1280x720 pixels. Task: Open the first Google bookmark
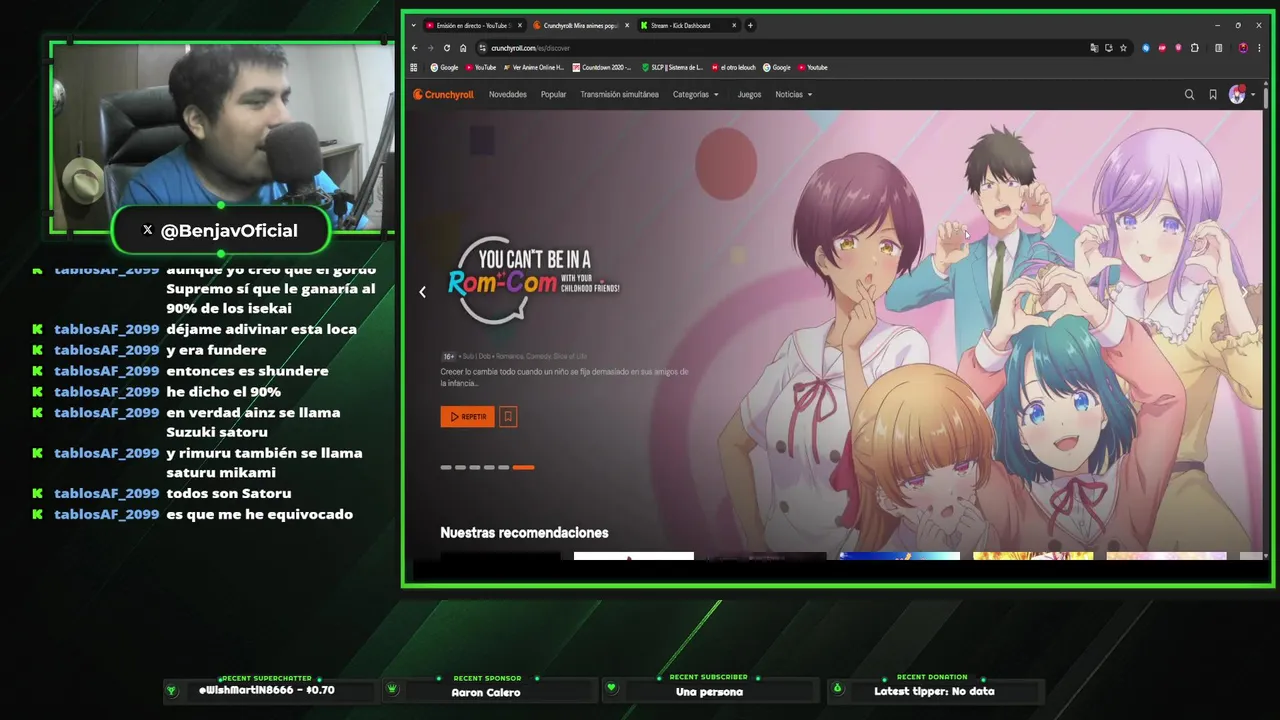444,68
